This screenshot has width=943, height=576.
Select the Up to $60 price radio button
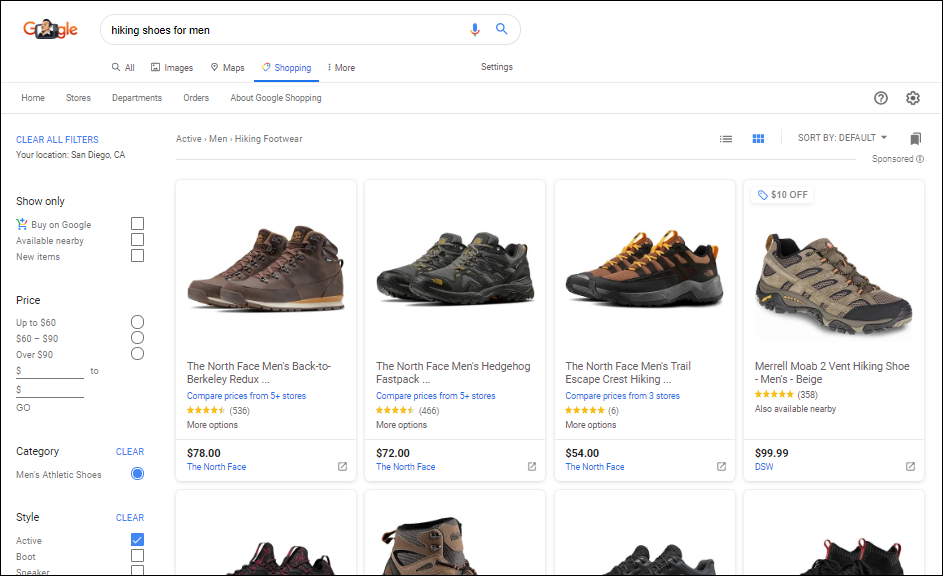click(x=136, y=321)
